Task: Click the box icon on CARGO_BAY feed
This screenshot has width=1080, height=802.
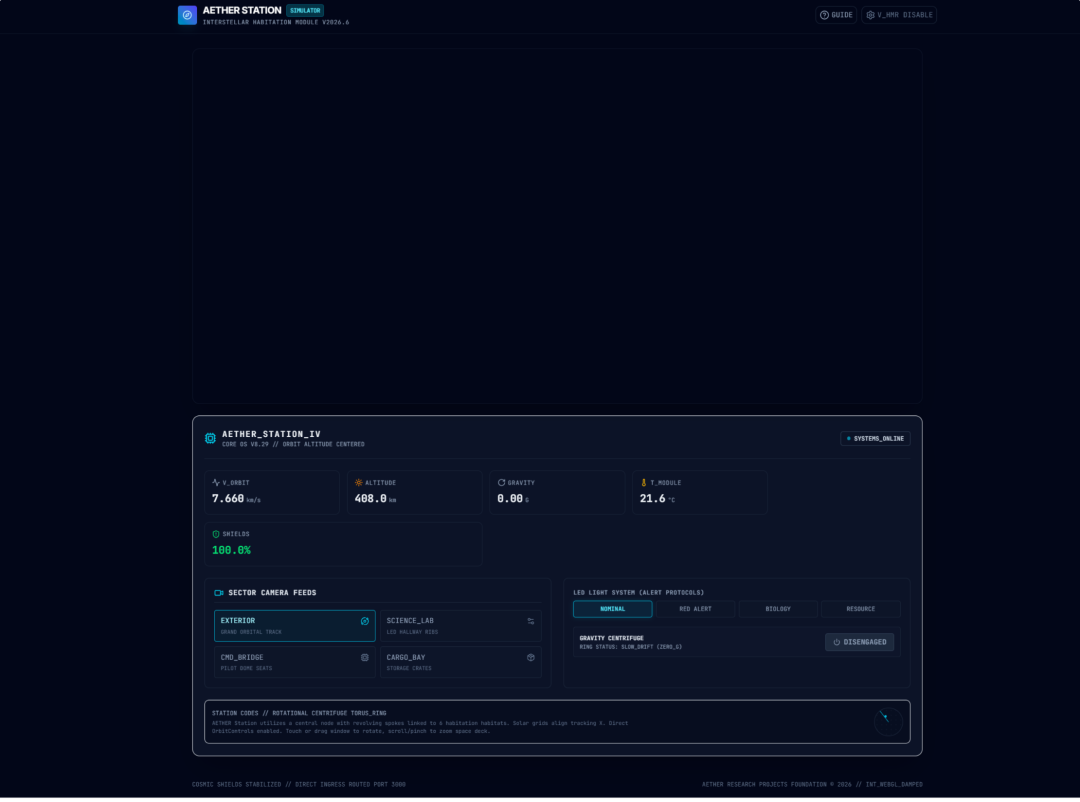Action: 531,657
